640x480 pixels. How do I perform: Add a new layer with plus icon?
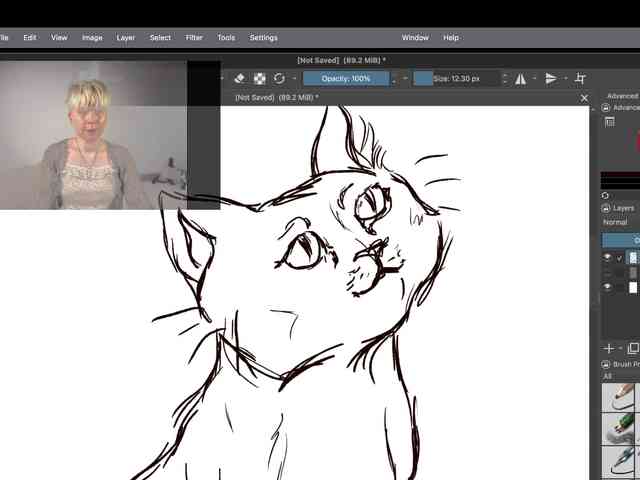coord(609,348)
